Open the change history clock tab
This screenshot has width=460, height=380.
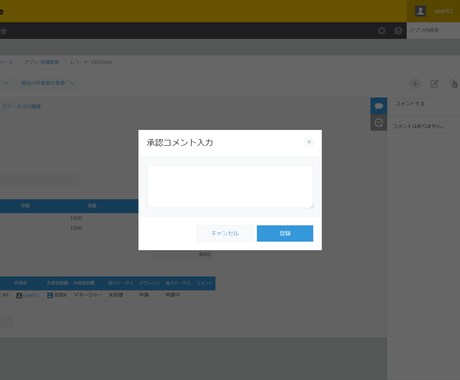pos(379,123)
